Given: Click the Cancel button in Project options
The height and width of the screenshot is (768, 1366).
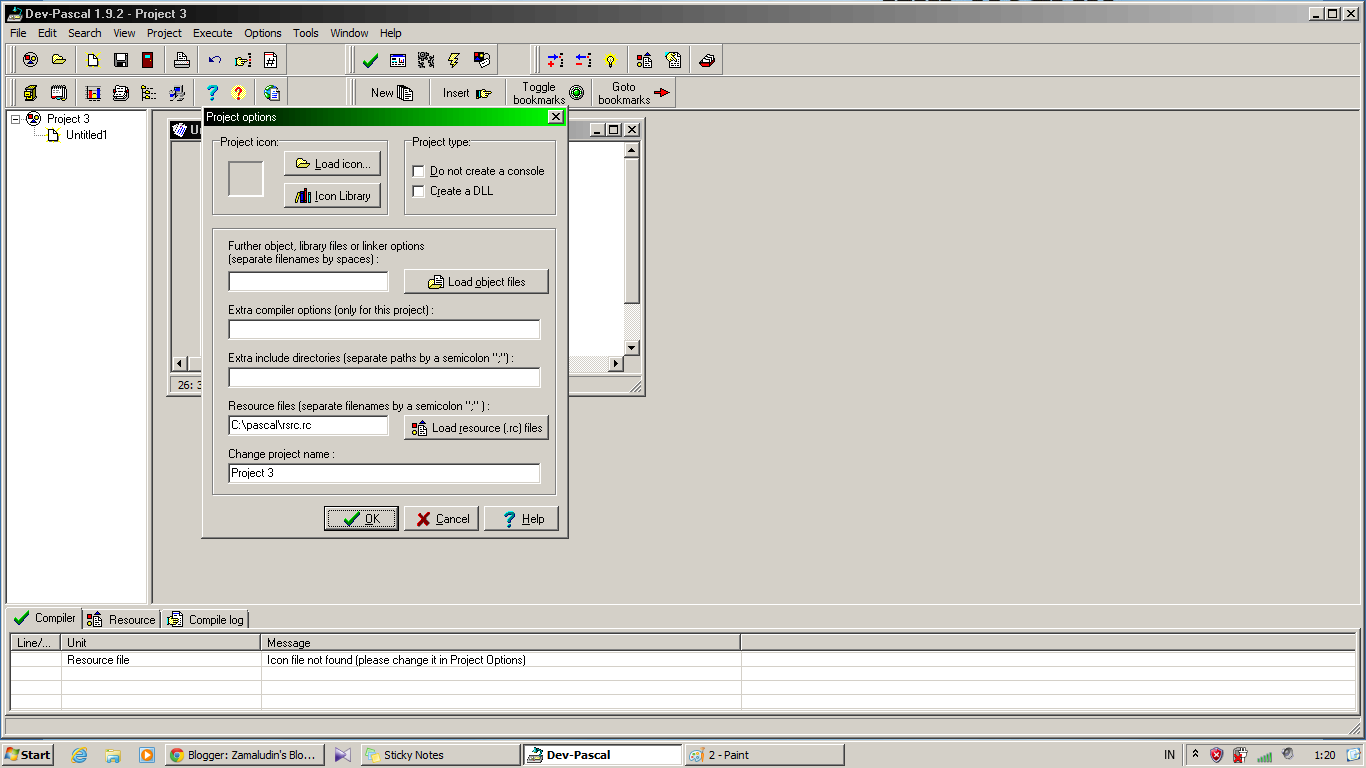Looking at the screenshot, I should coord(442,519).
